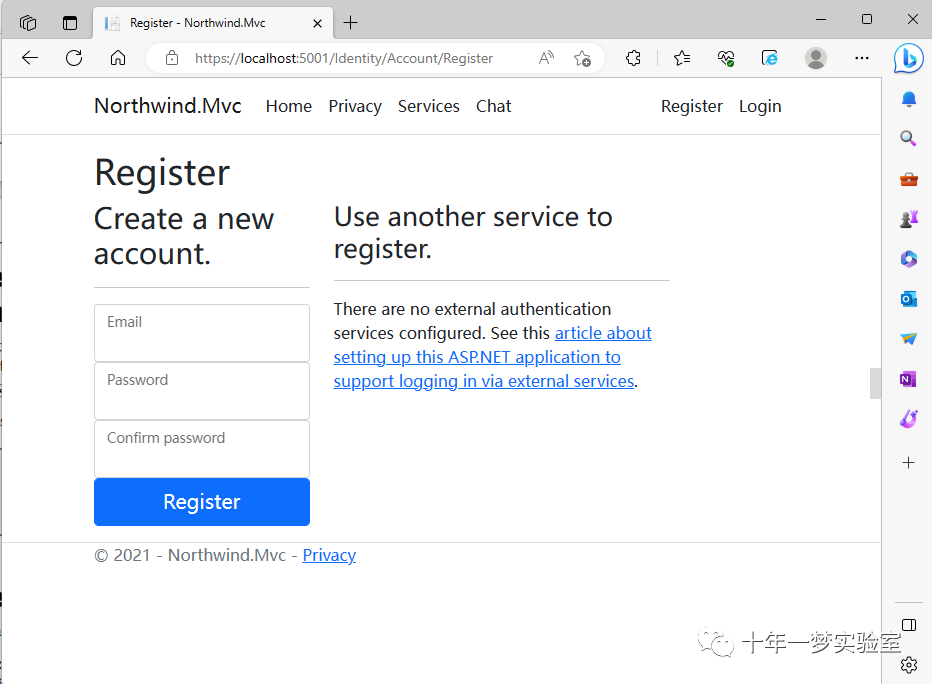Navigate to Privacy in navbar

[355, 106]
